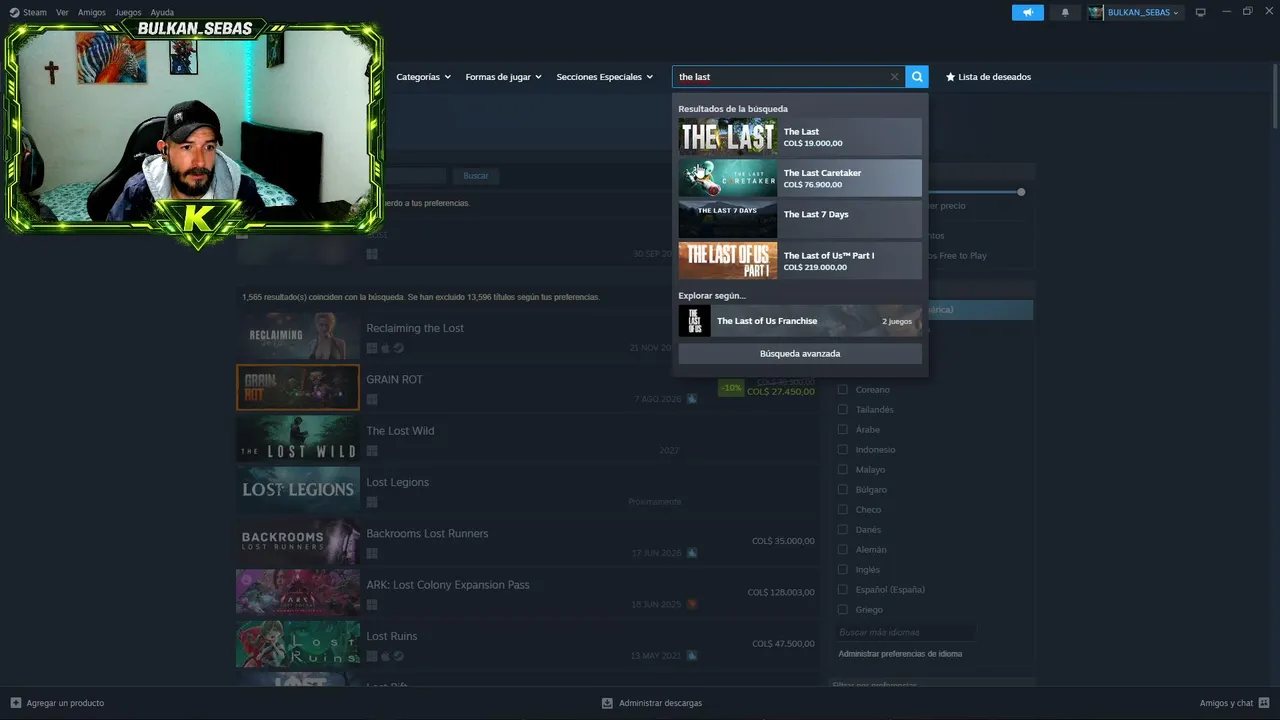Click the blue search magnifier button
Image resolution: width=1280 pixels, height=720 pixels.
click(917, 77)
